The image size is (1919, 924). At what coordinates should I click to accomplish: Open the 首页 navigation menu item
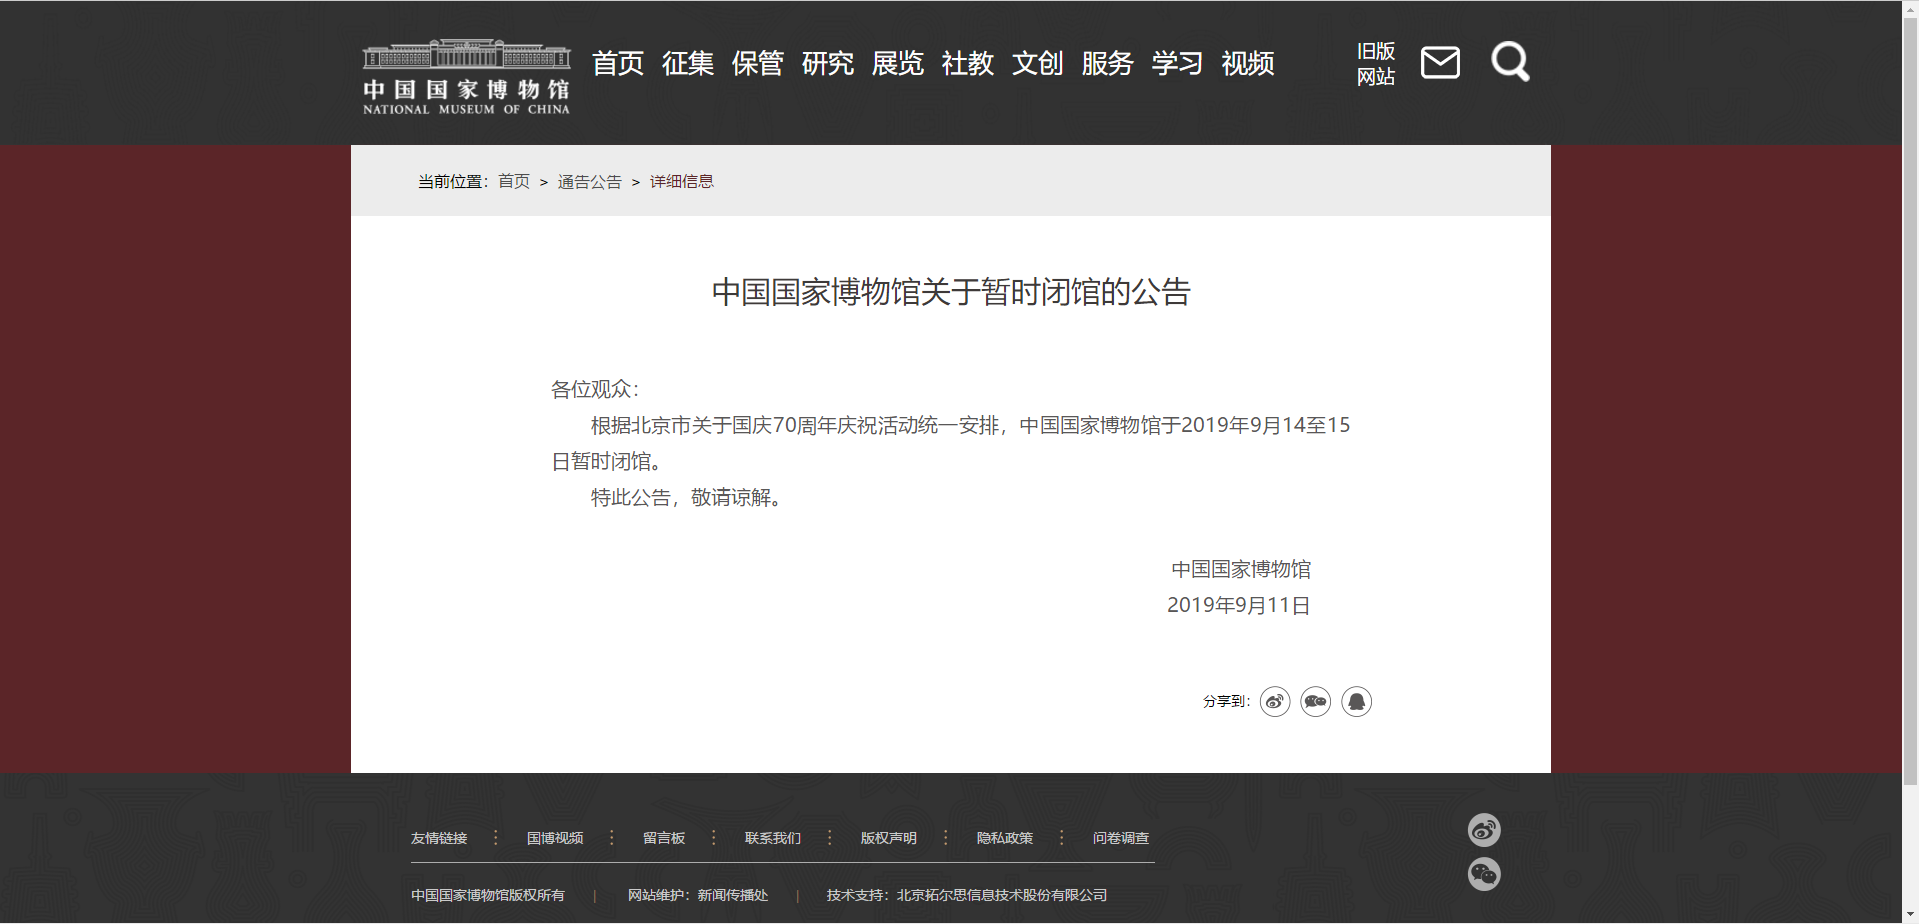point(618,64)
